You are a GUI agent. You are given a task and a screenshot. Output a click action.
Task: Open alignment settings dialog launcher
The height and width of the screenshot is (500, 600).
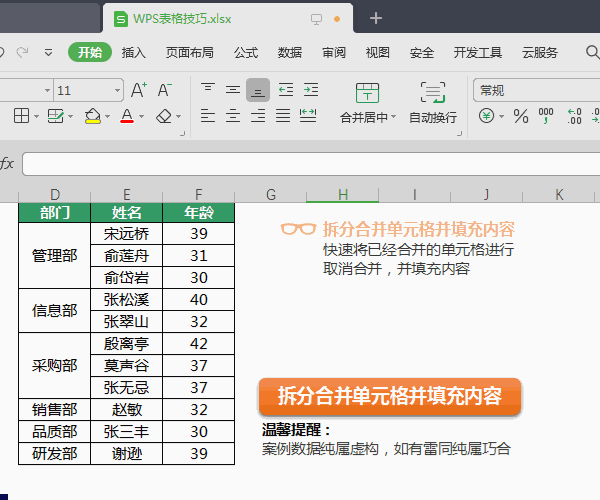click(460, 134)
